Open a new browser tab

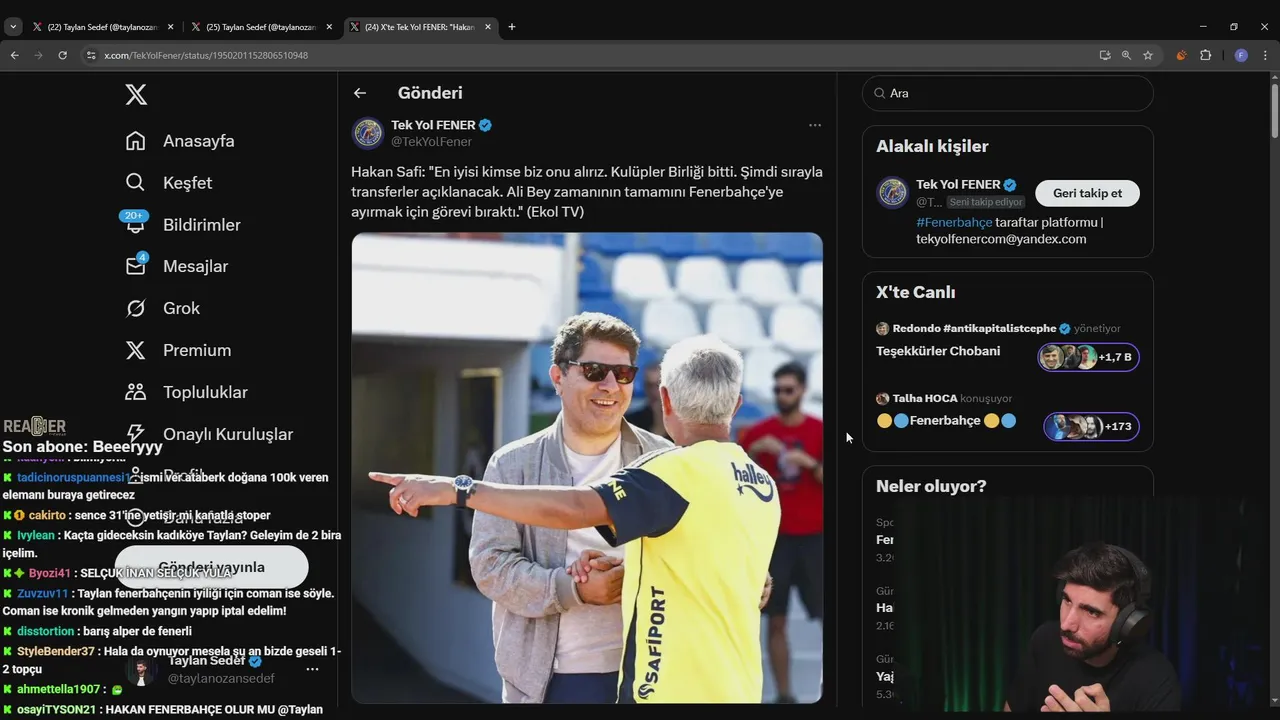coord(512,27)
